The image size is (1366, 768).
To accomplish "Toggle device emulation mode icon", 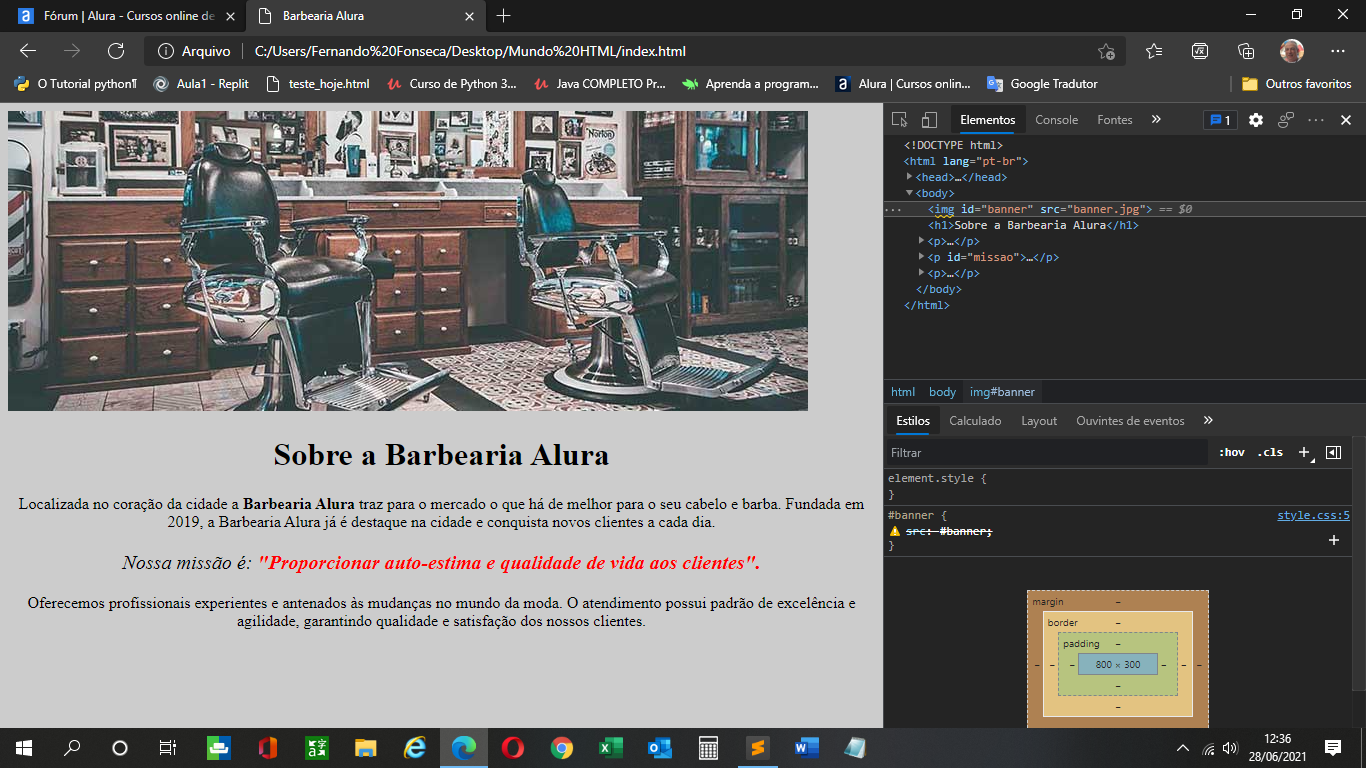I will point(929,120).
